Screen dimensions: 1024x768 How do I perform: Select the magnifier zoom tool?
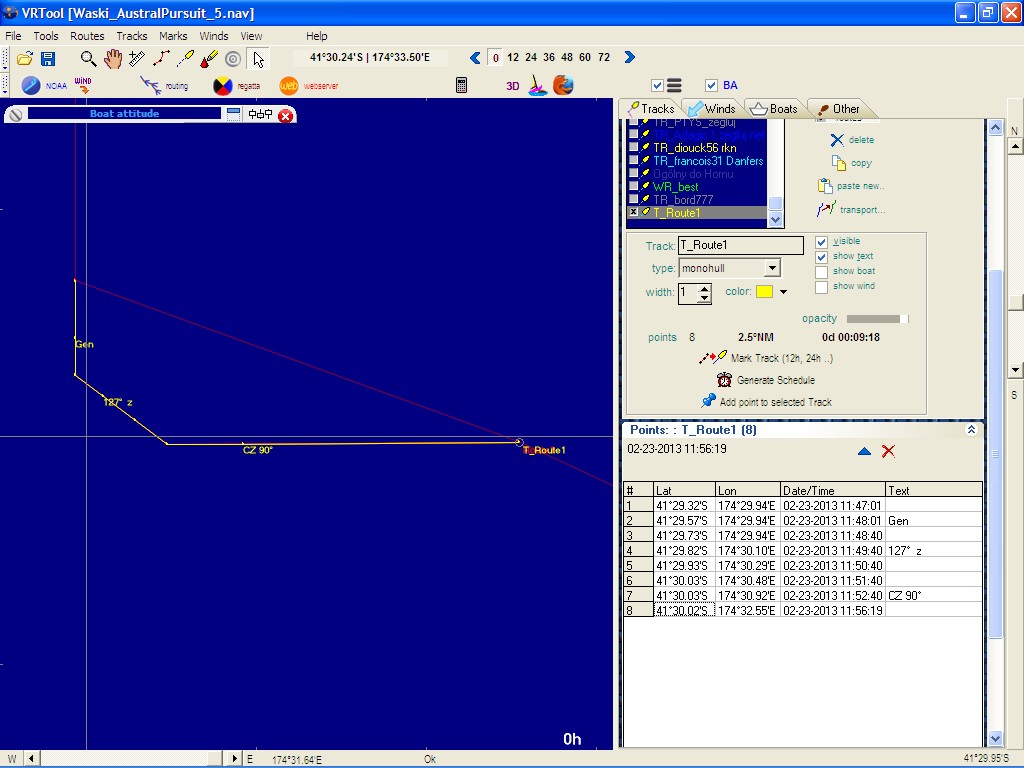pos(89,59)
